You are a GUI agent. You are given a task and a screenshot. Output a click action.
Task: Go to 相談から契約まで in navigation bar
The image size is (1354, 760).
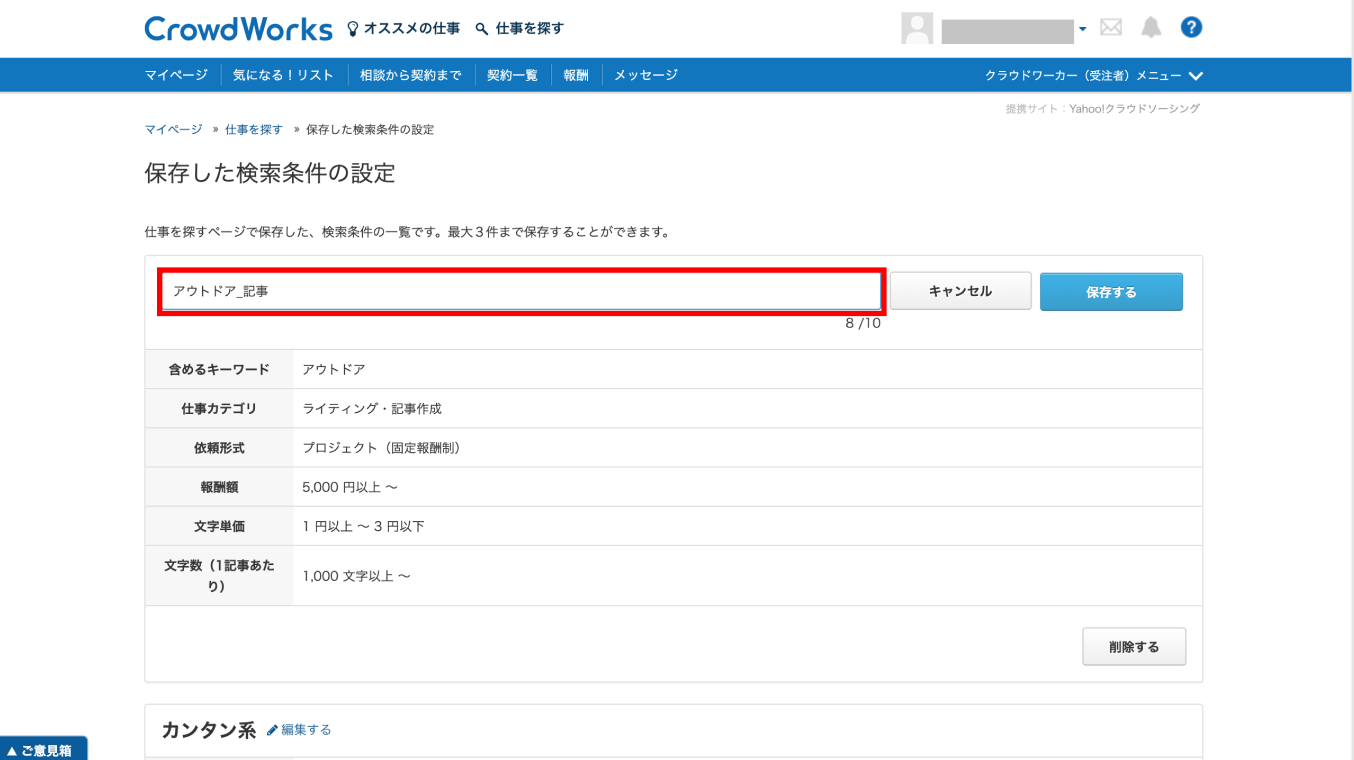(410, 75)
